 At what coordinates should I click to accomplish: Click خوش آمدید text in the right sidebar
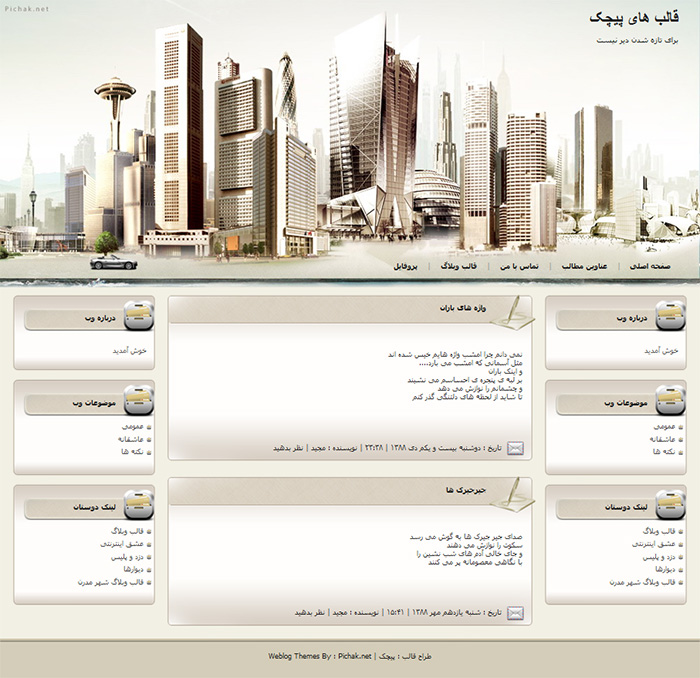[x=661, y=351]
